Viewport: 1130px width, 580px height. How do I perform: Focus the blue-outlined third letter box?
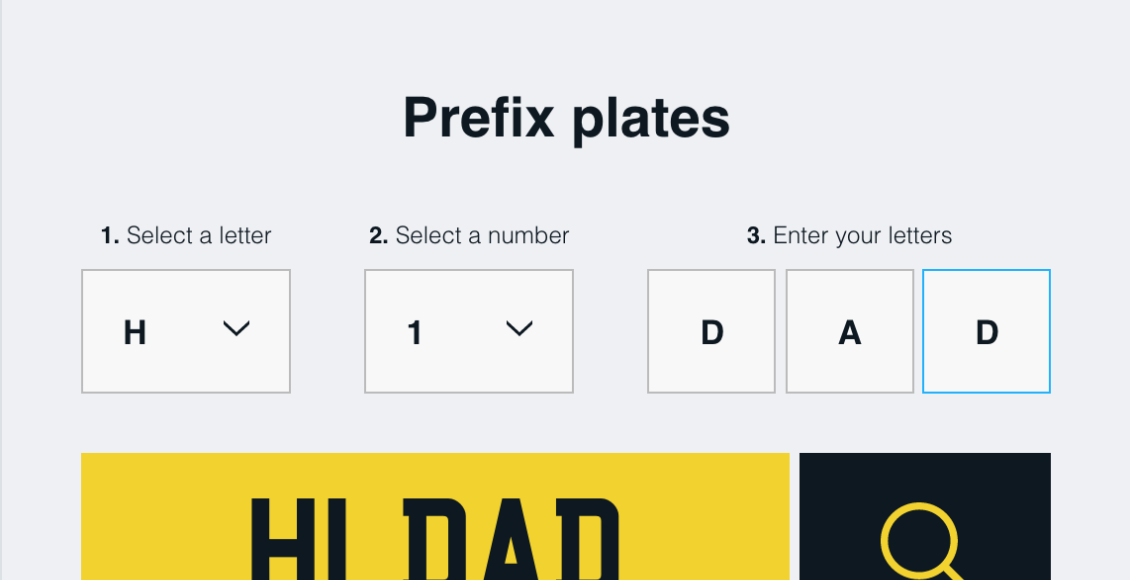point(987,331)
